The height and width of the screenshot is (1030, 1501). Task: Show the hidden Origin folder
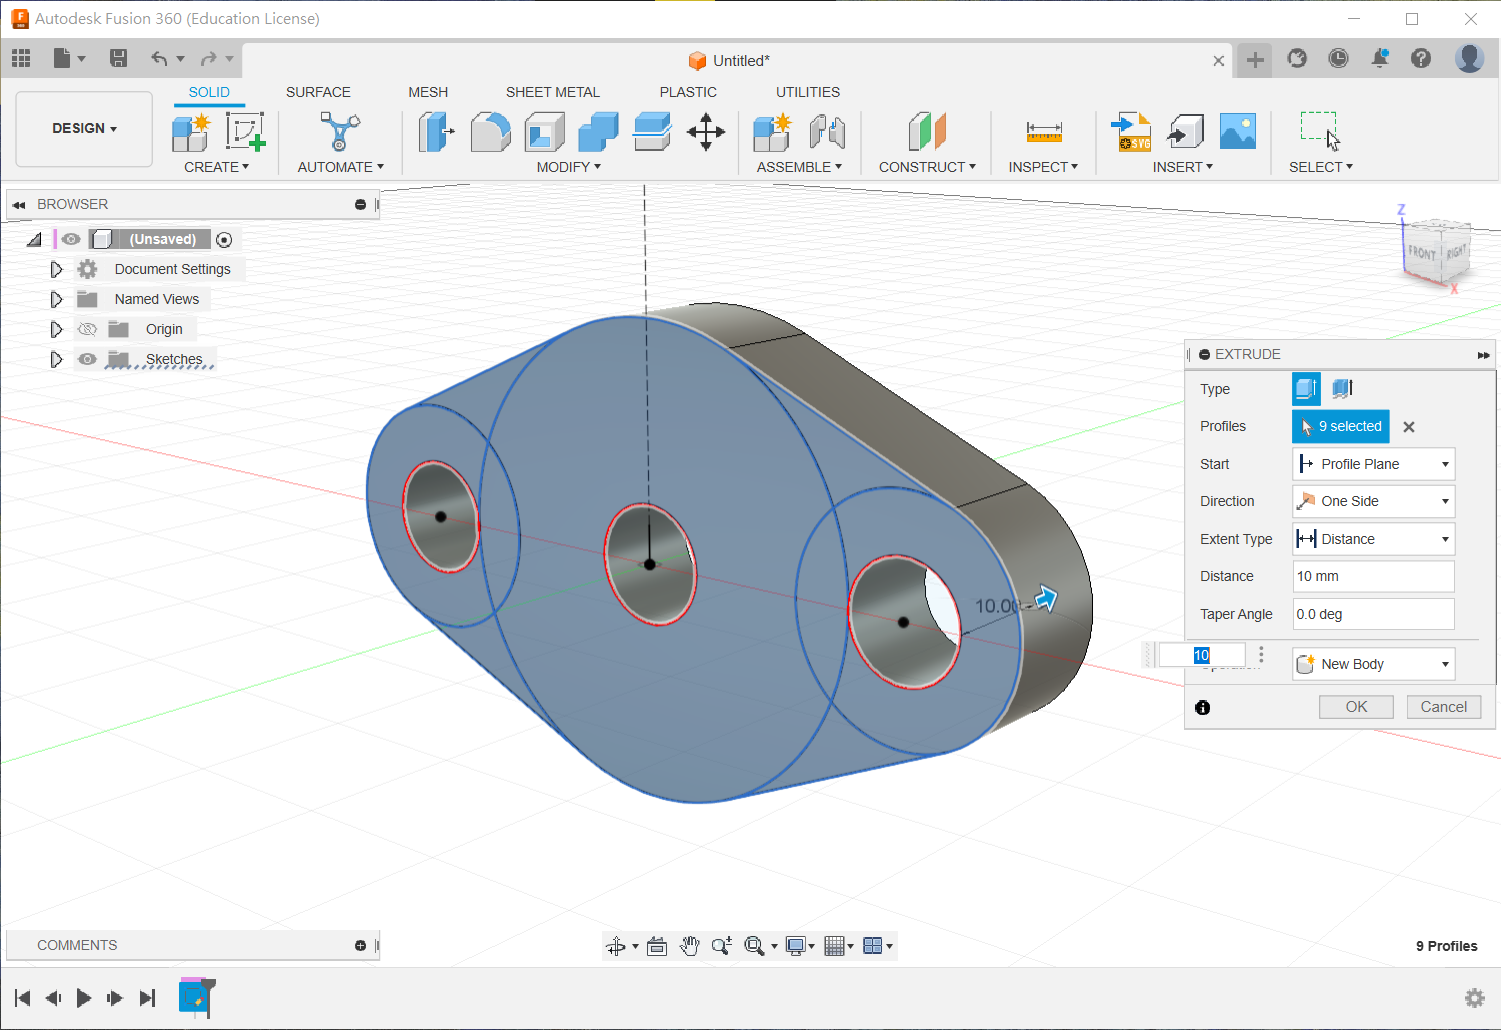(x=88, y=329)
